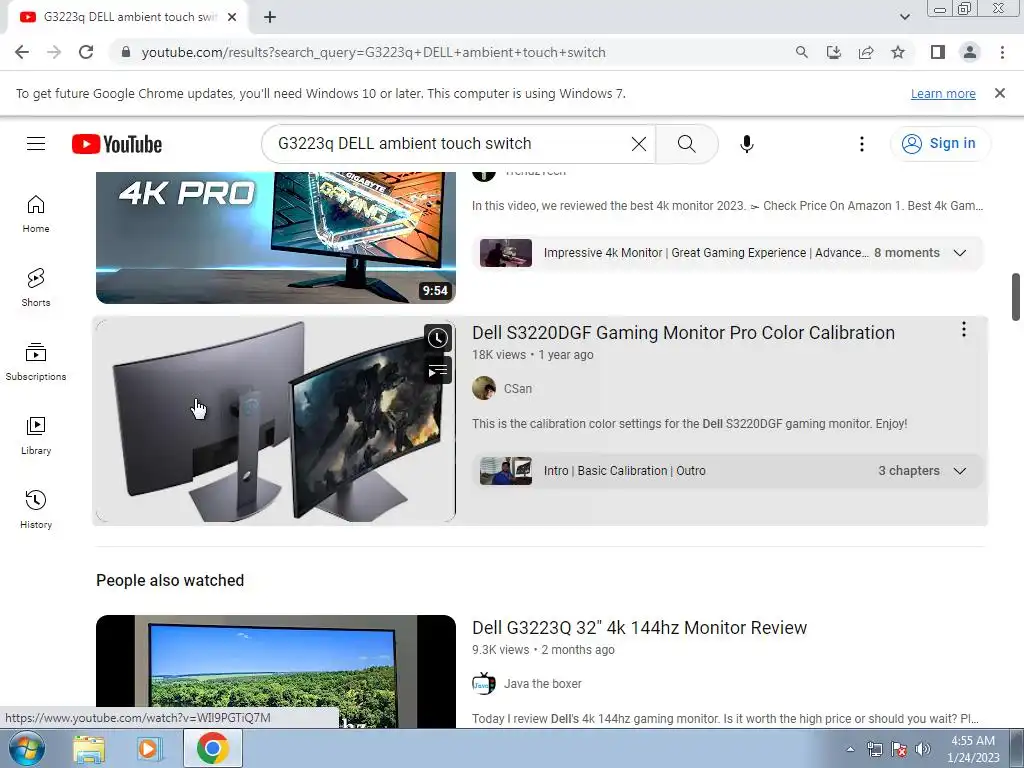The width and height of the screenshot is (1024, 768).
Task: Open History in the sidebar
Action: point(36,509)
